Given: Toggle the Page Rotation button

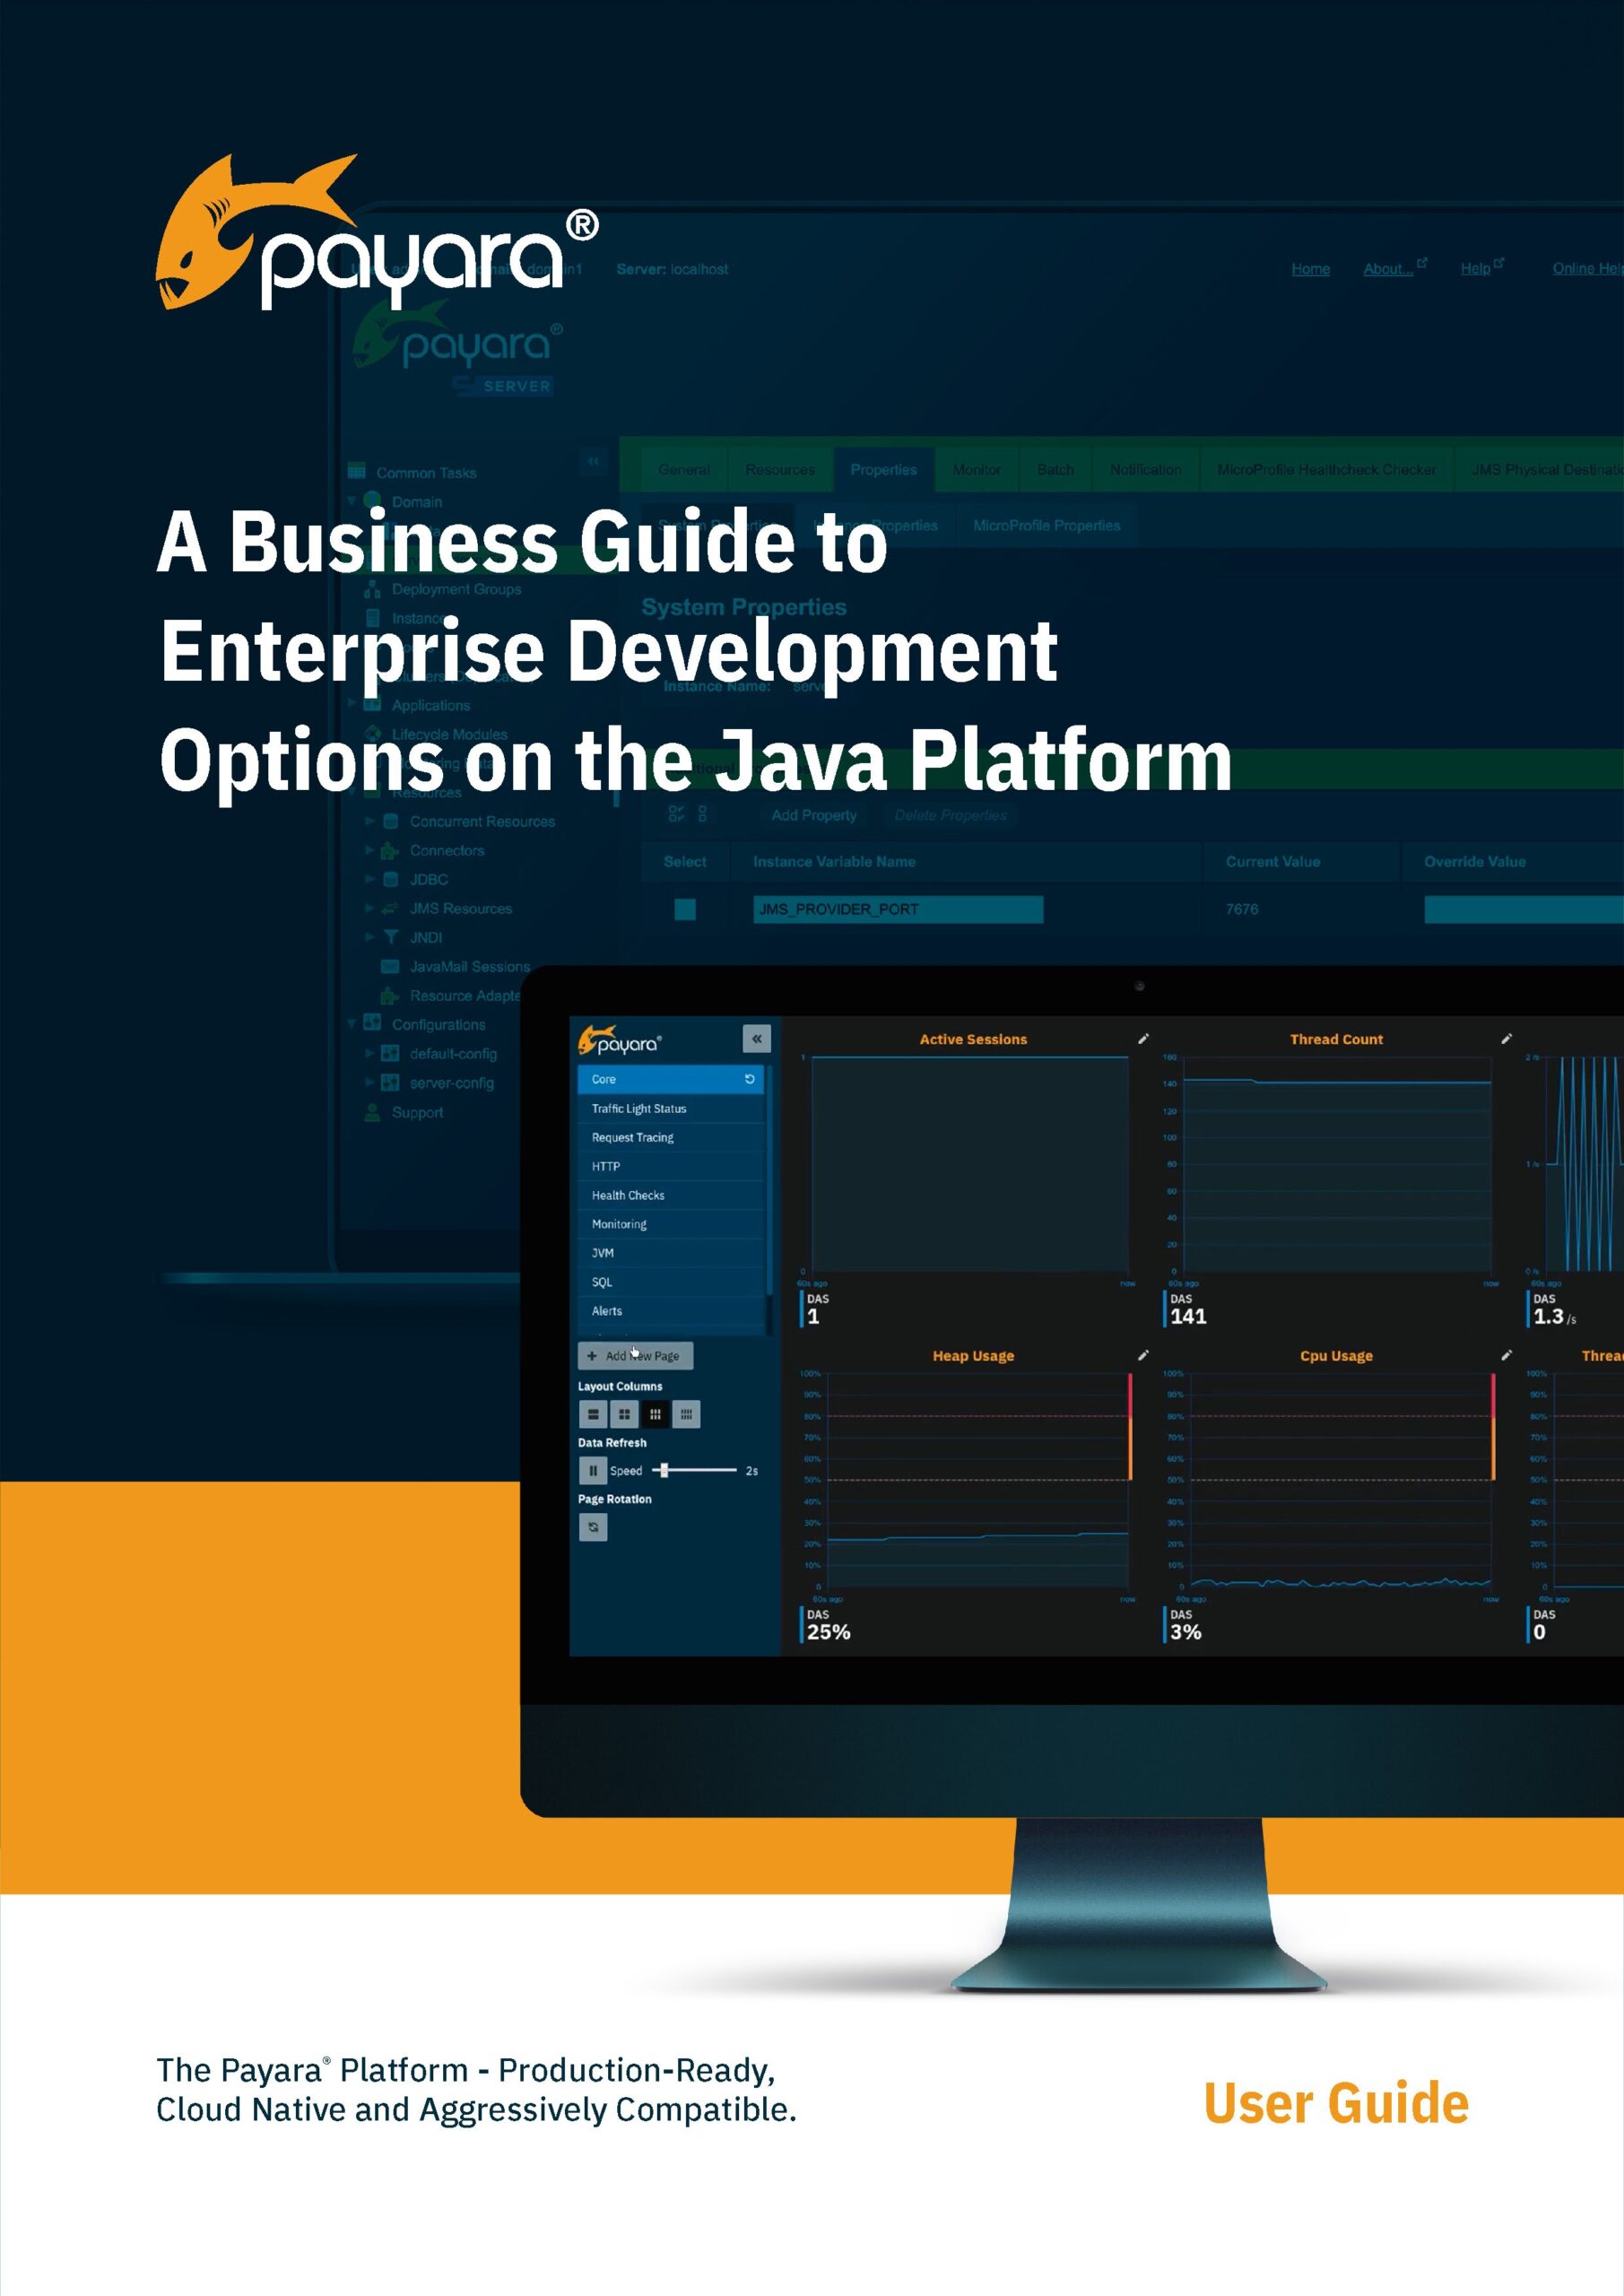Looking at the screenshot, I should 593,1527.
